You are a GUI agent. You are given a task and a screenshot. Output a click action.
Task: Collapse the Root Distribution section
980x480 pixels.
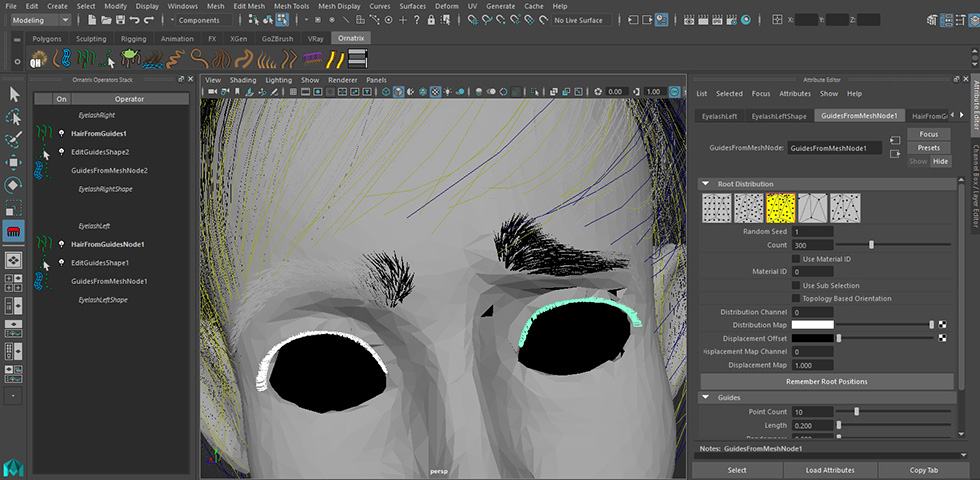click(706, 184)
